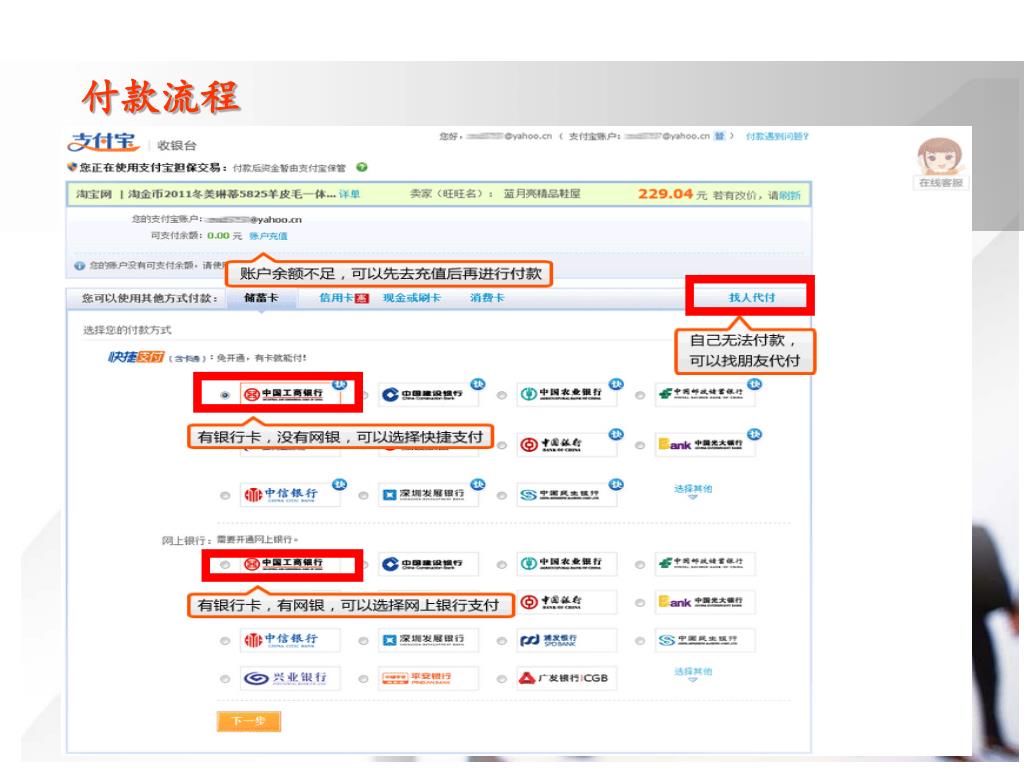Open the 现金或刷卡 tab
The image size is (1024, 768).
click(x=411, y=298)
